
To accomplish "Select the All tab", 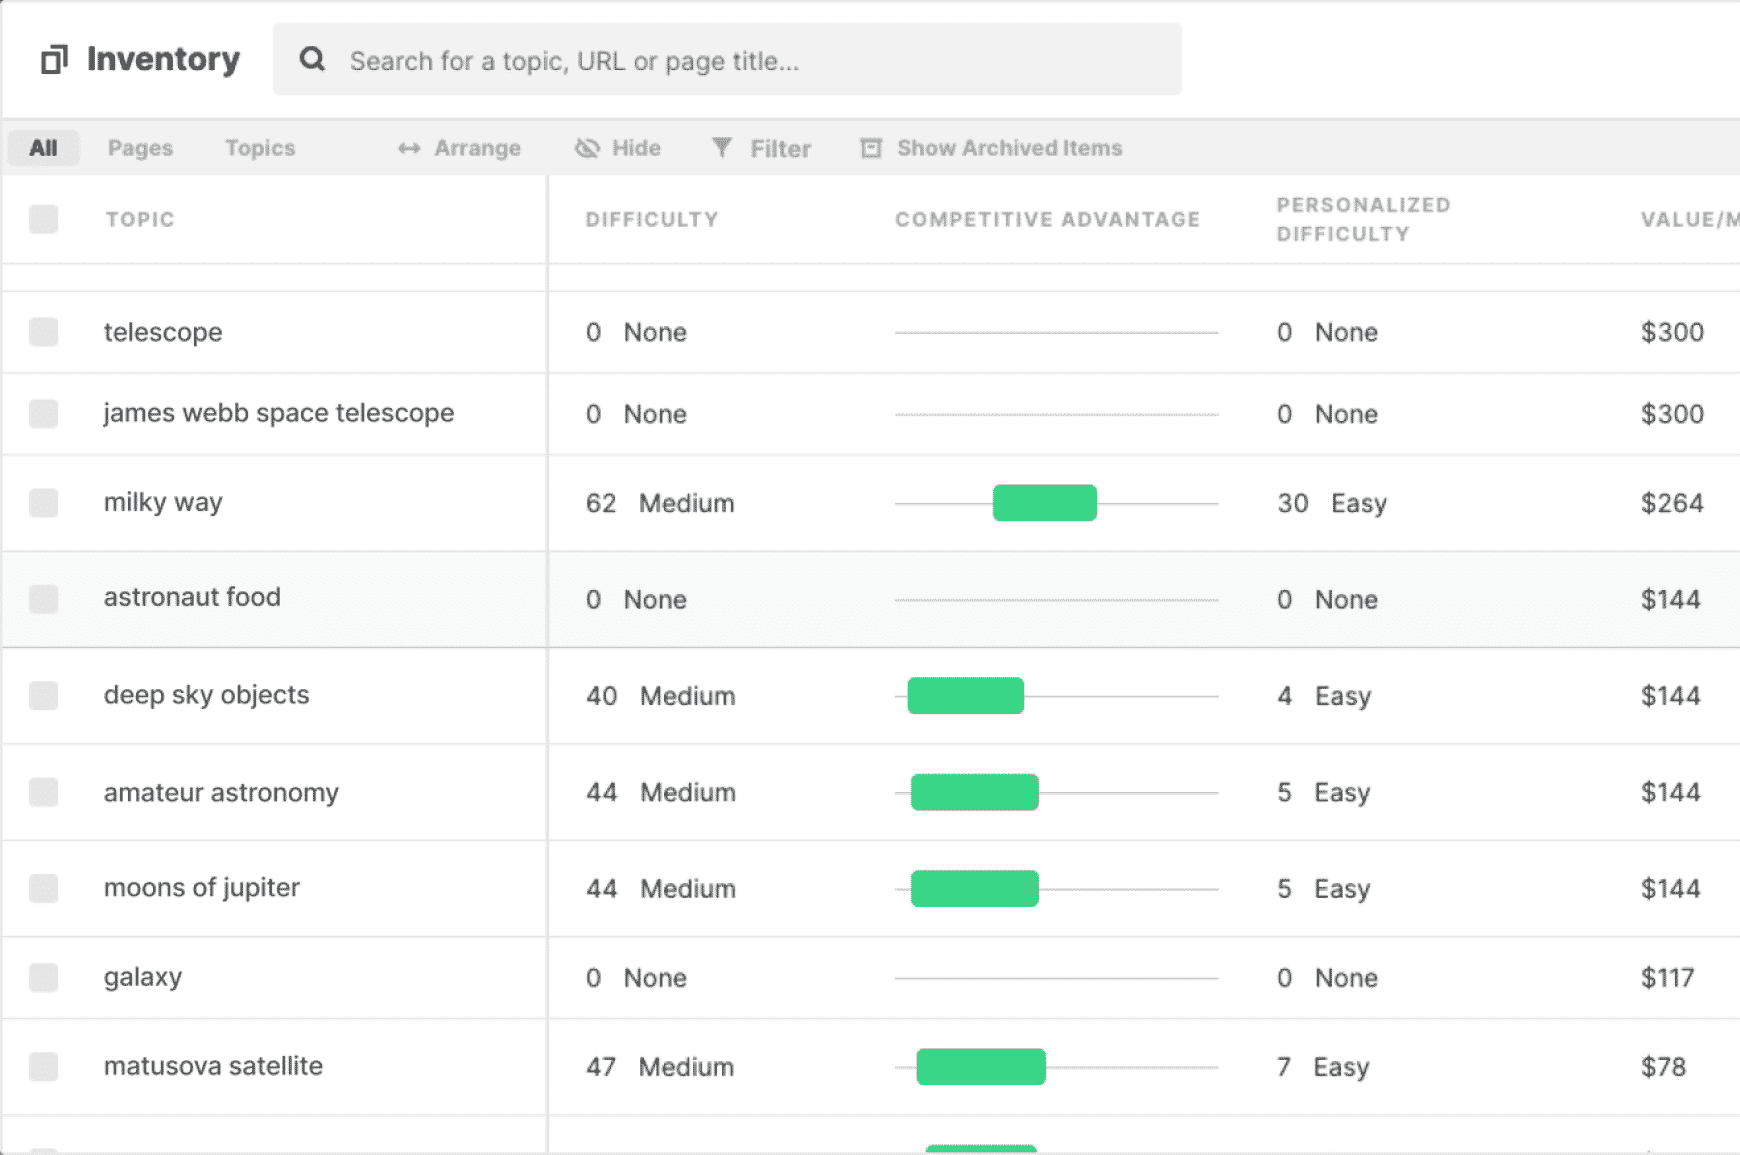I will point(43,149).
